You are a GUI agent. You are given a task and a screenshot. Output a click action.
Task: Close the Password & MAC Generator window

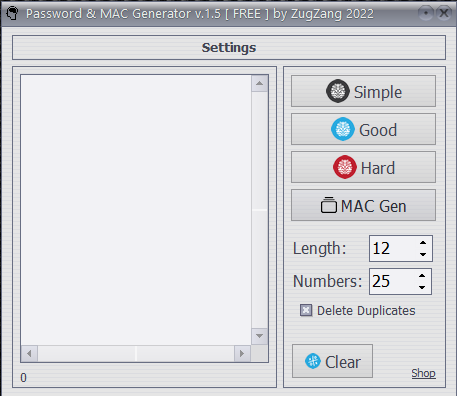(x=444, y=13)
